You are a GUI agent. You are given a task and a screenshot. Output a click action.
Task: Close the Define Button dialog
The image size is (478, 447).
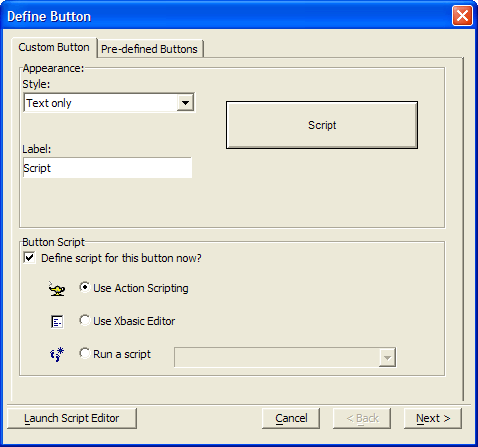point(462,16)
